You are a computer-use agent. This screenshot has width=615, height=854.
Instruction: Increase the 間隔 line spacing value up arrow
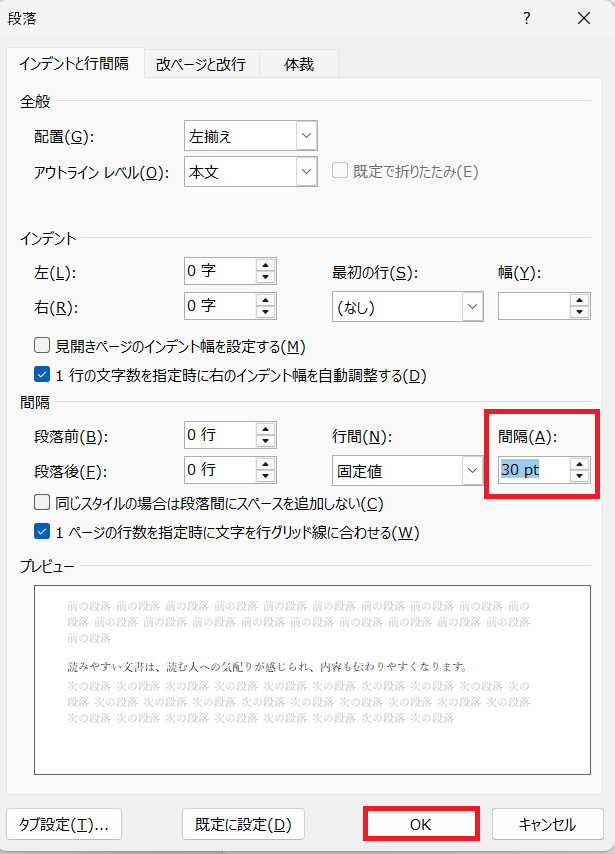(579, 463)
